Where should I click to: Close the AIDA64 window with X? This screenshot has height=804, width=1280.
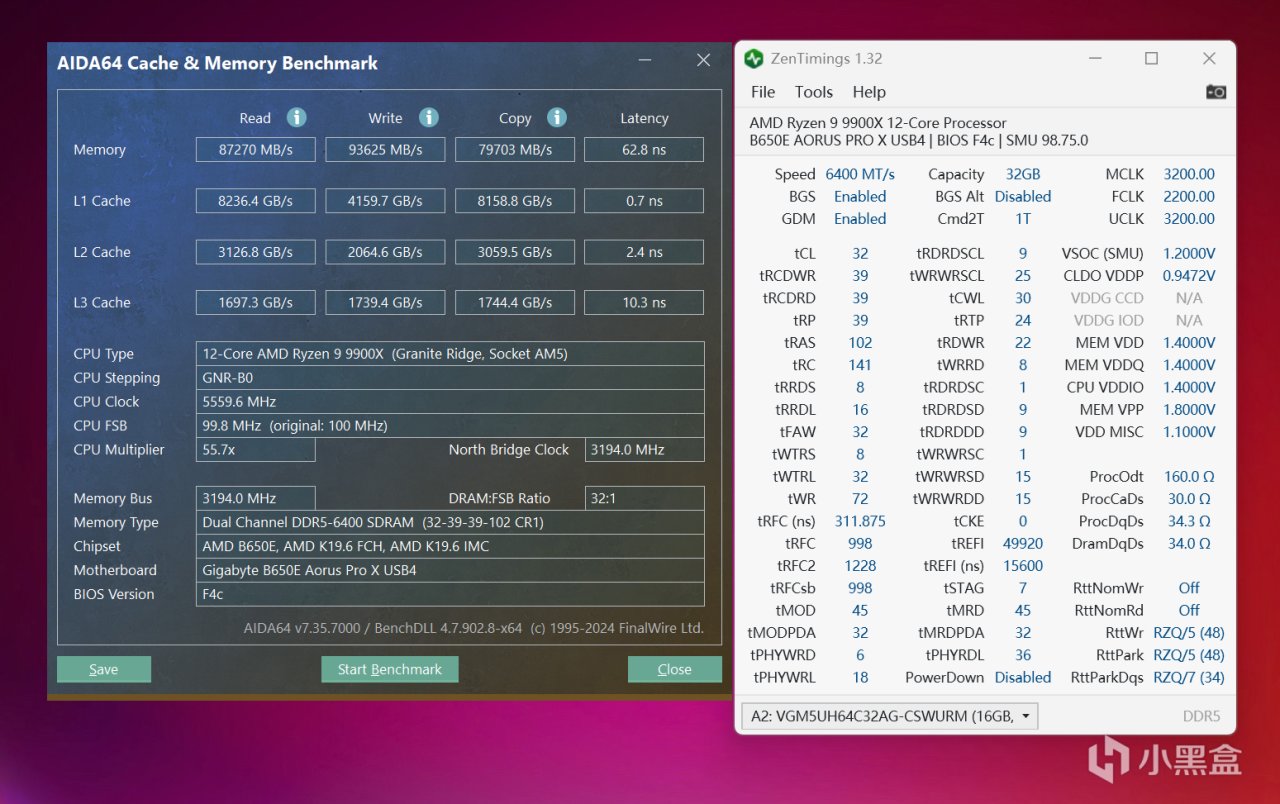(703, 61)
